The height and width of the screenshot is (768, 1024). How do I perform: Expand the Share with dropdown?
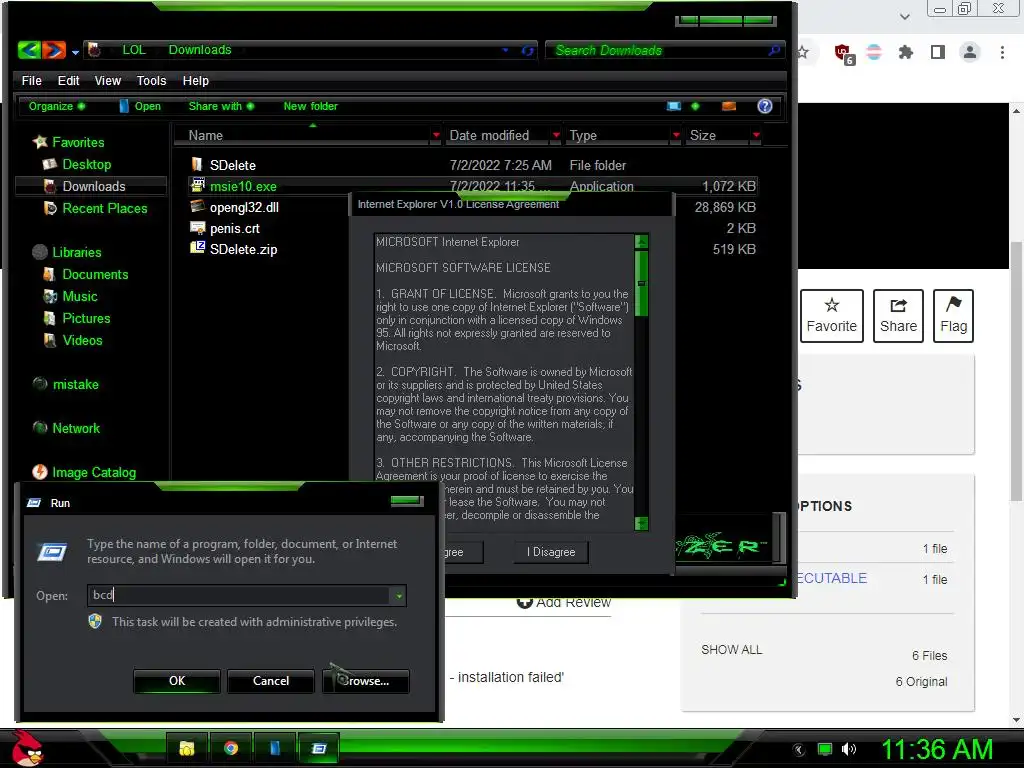(221, 106)
